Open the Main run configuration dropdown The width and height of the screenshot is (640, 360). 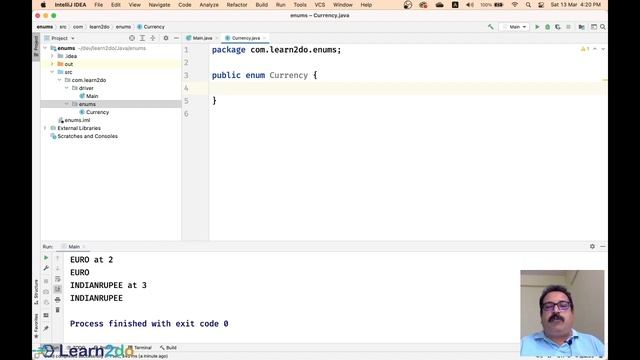(x=514, y=27)
